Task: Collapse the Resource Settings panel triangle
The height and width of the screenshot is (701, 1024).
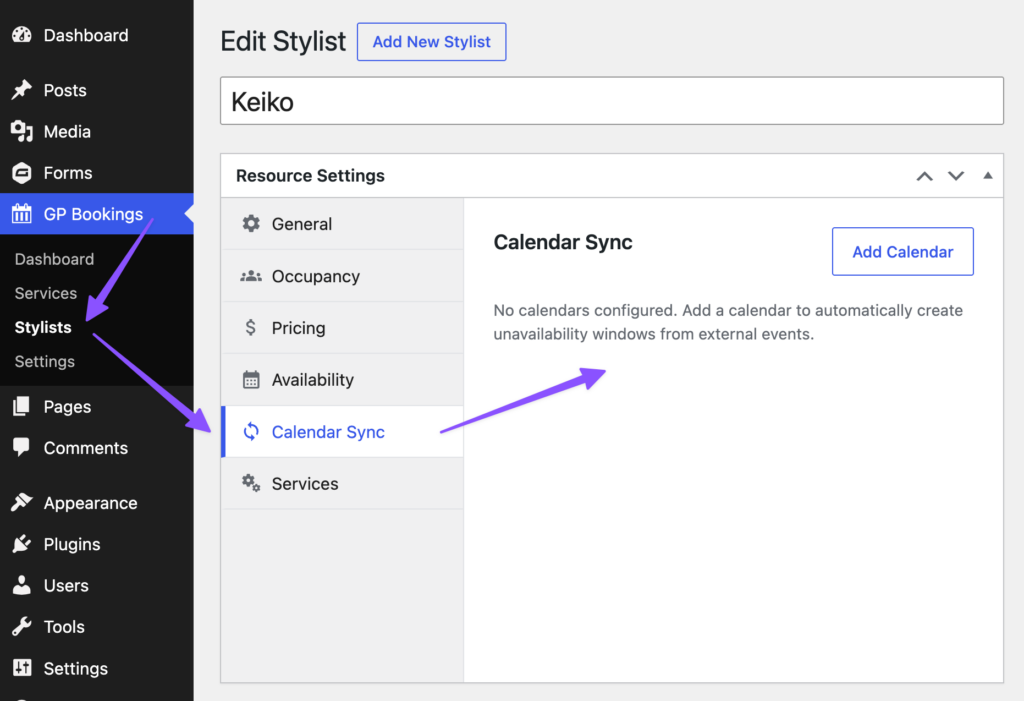Action: pos(987,175)
